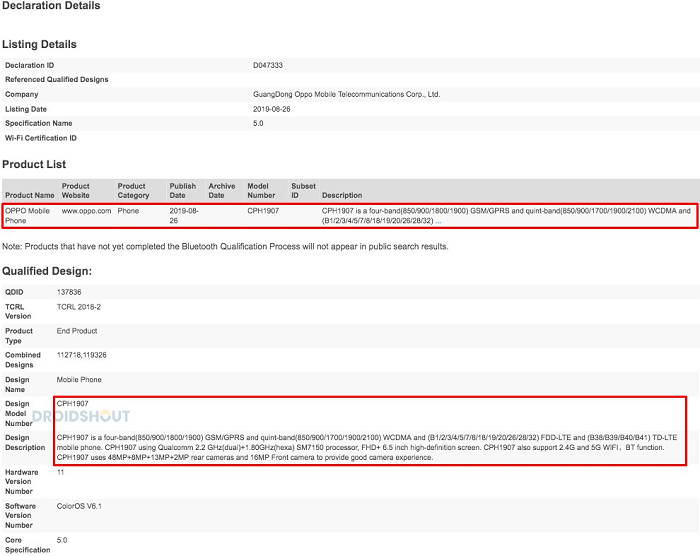
Task: Click the 'Model Number' column header
Action: click(x=261, y=191)
